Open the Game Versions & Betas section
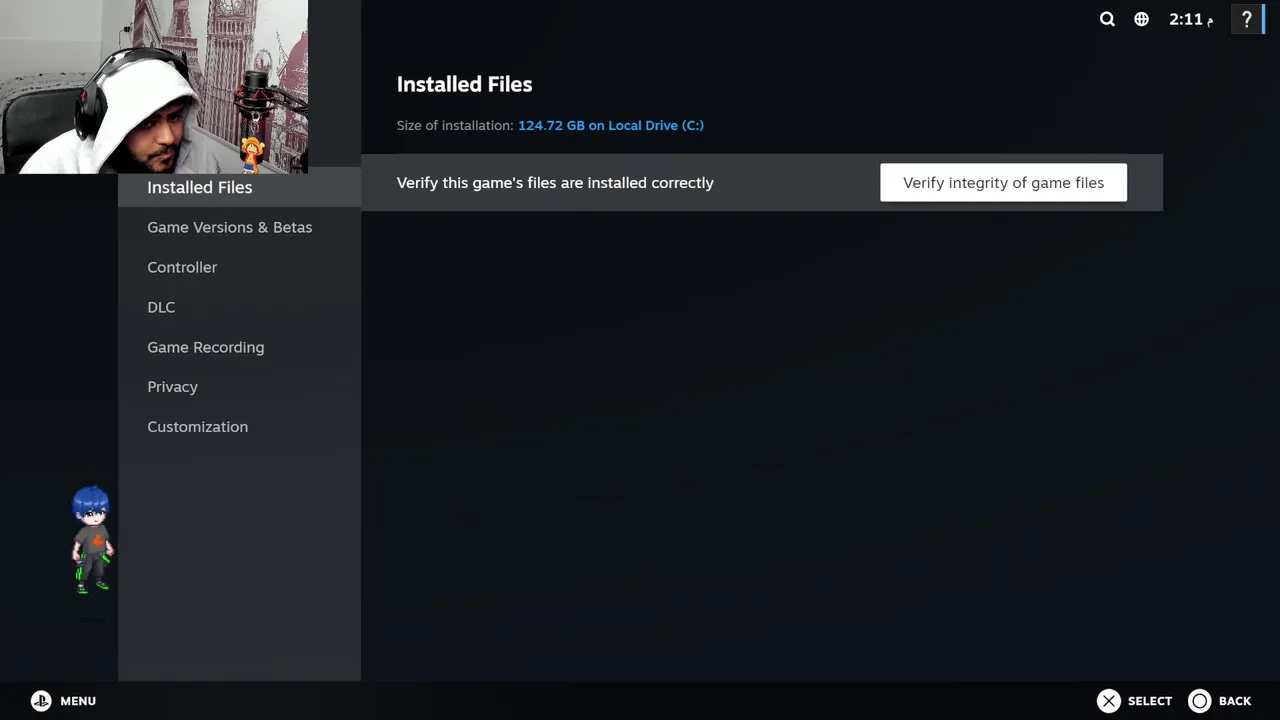 (x=230, y=227)
